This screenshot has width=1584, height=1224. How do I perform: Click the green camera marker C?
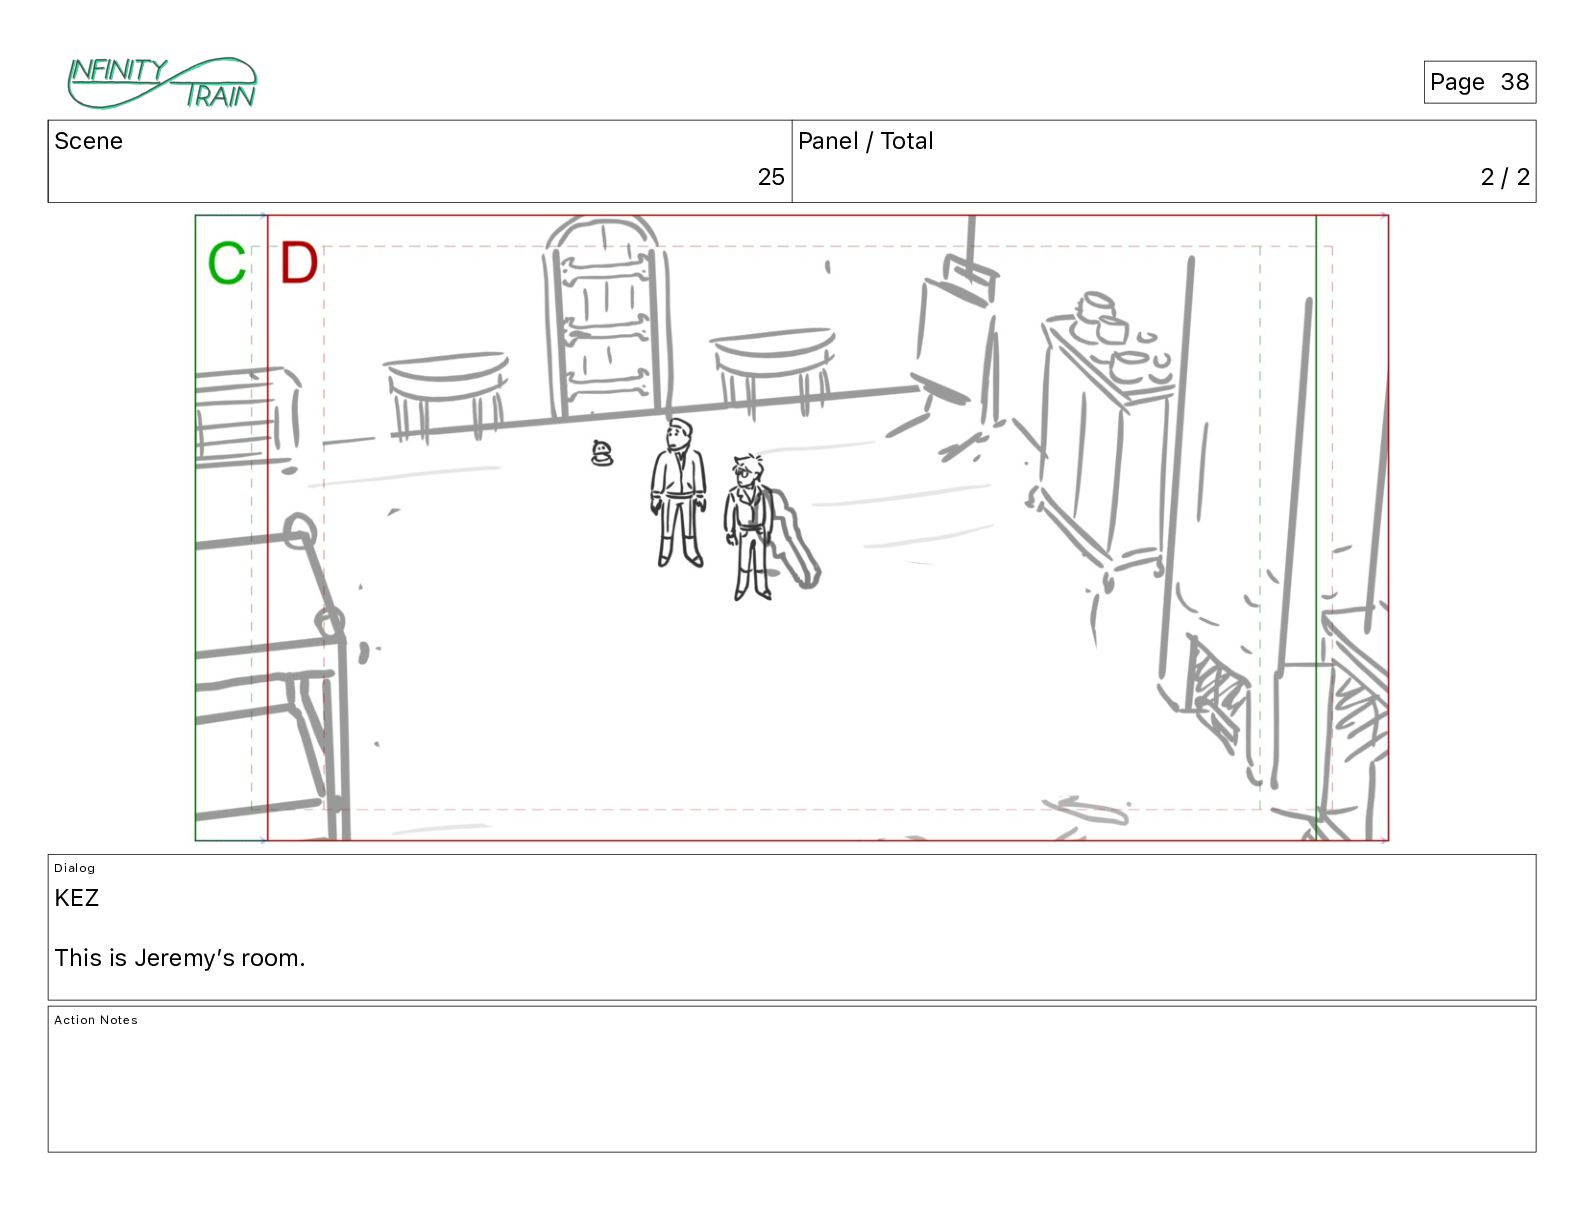tap(227, 264)
